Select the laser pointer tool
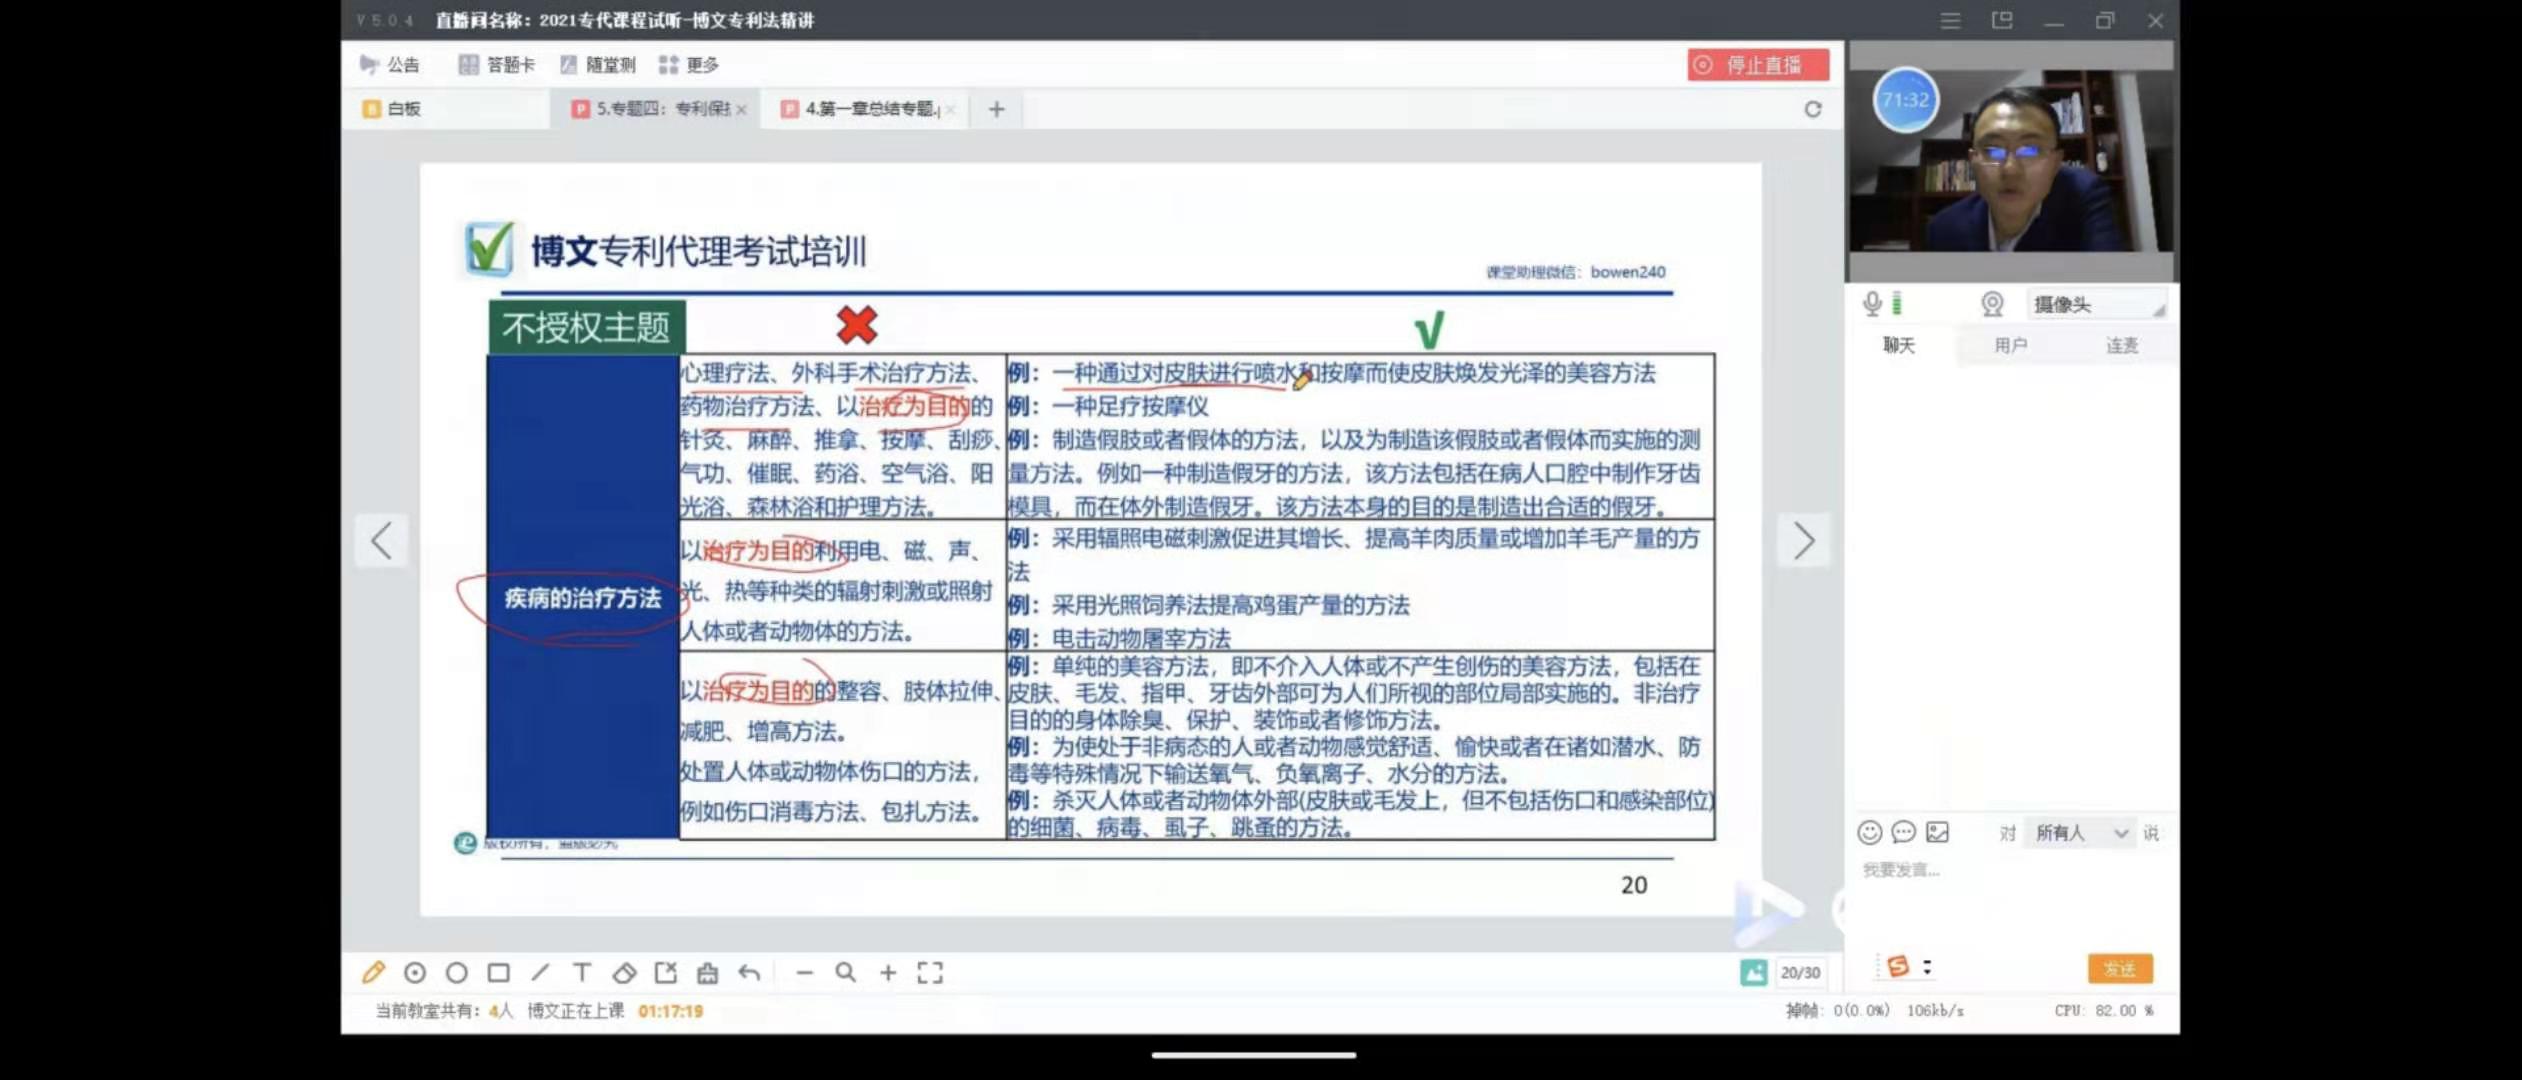The width and height of the screenshot is (2522, 1080). (x=415, y=972)
